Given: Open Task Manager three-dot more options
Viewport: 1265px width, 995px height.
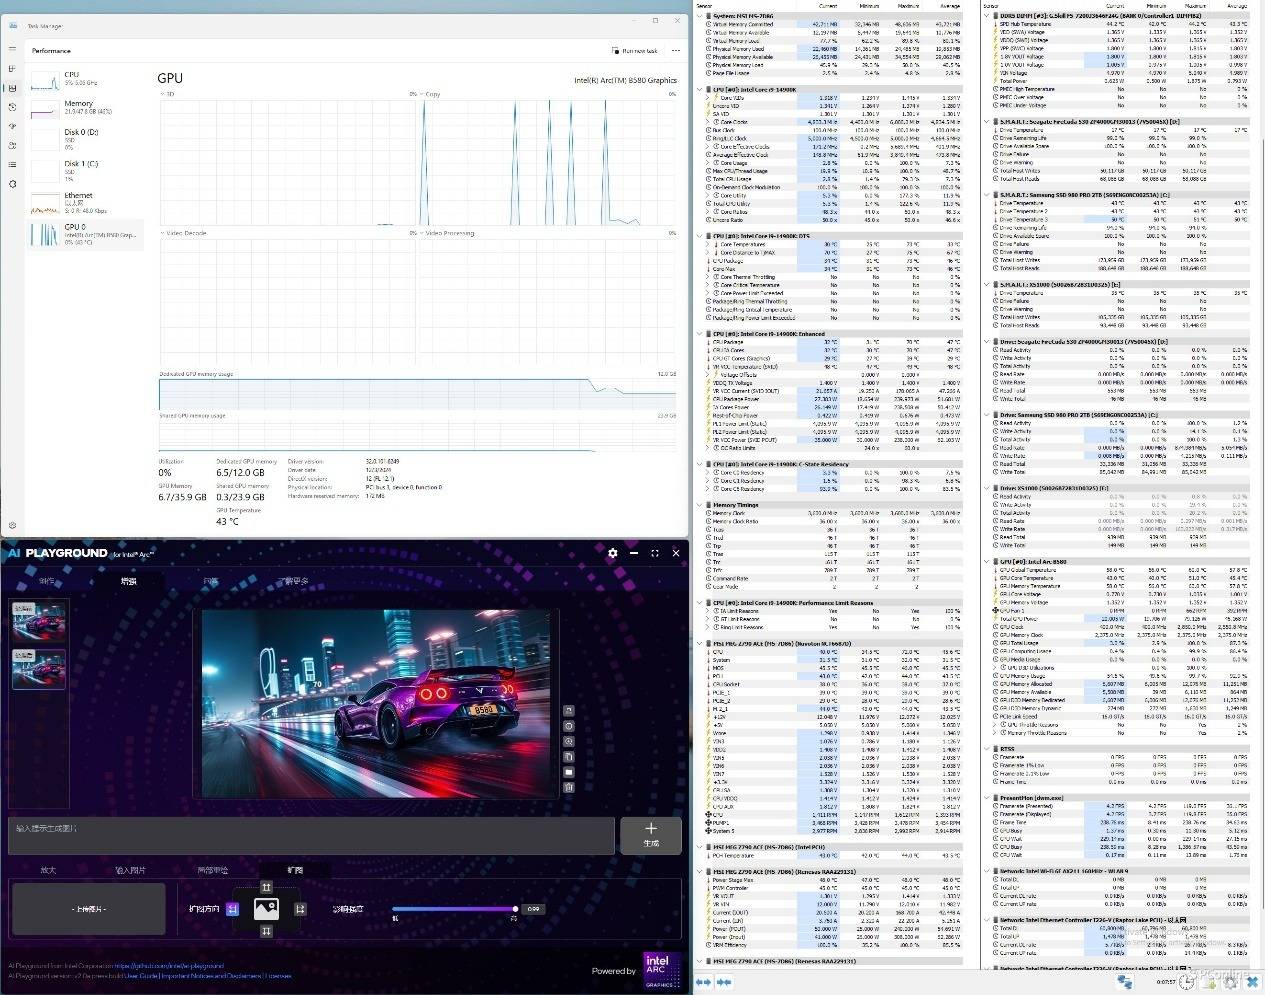Looking at the screenshot, I should [675, 50].
